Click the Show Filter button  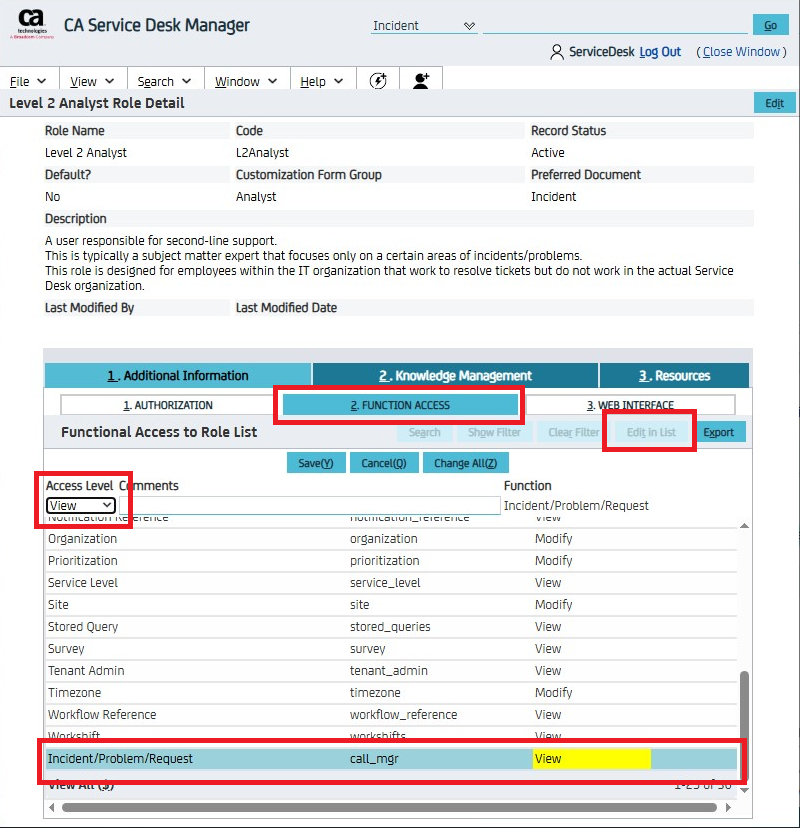point(494,432)
